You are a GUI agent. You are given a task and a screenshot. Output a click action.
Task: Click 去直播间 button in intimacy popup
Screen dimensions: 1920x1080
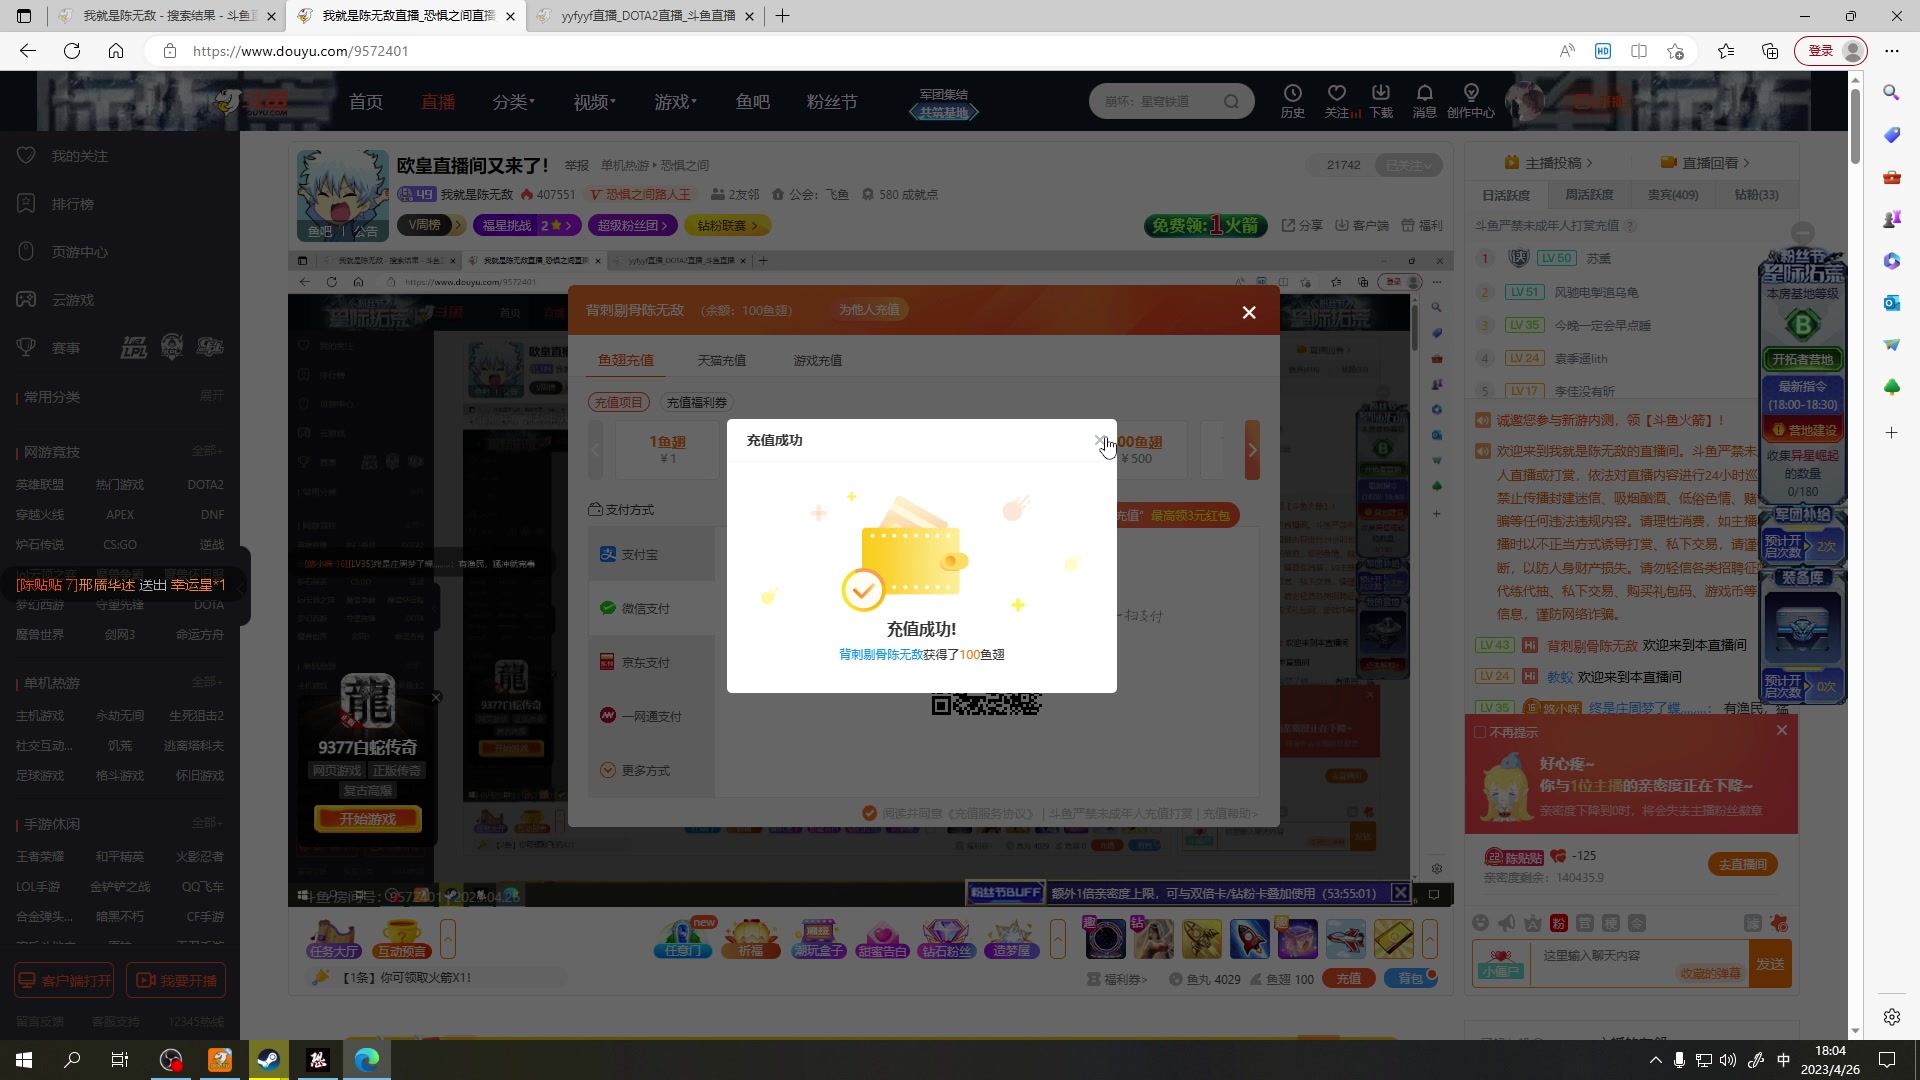coord(1742,864)
